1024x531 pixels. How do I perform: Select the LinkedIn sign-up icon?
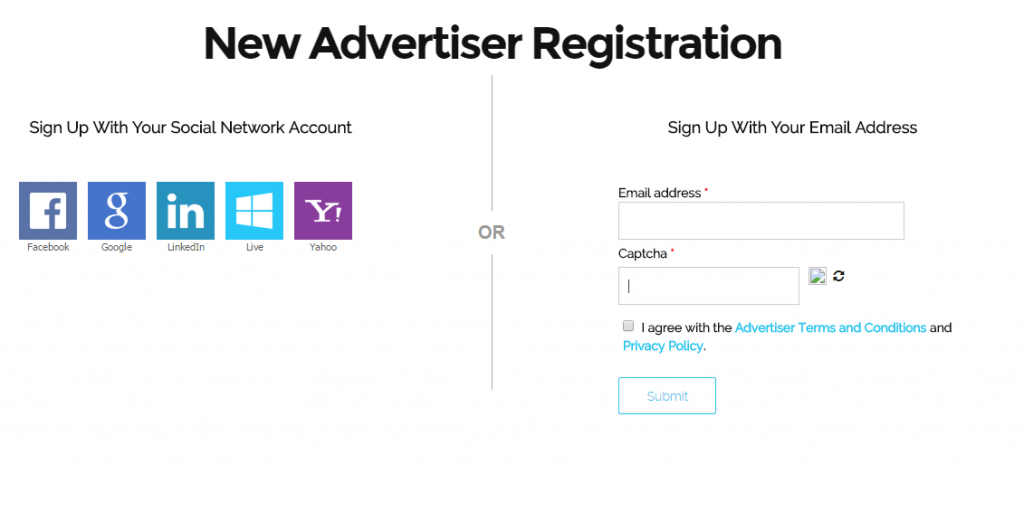[185, 211]
